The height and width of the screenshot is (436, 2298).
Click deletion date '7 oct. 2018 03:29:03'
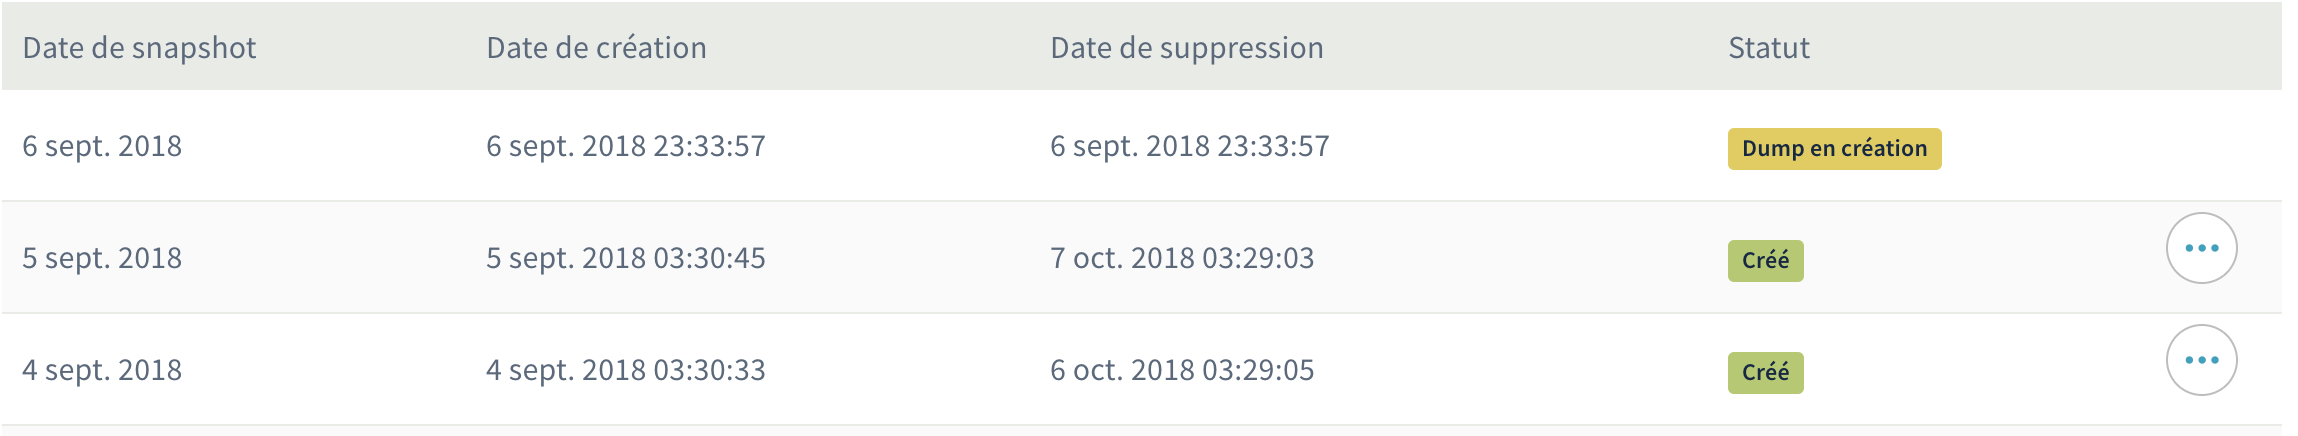click(1181, 258)
